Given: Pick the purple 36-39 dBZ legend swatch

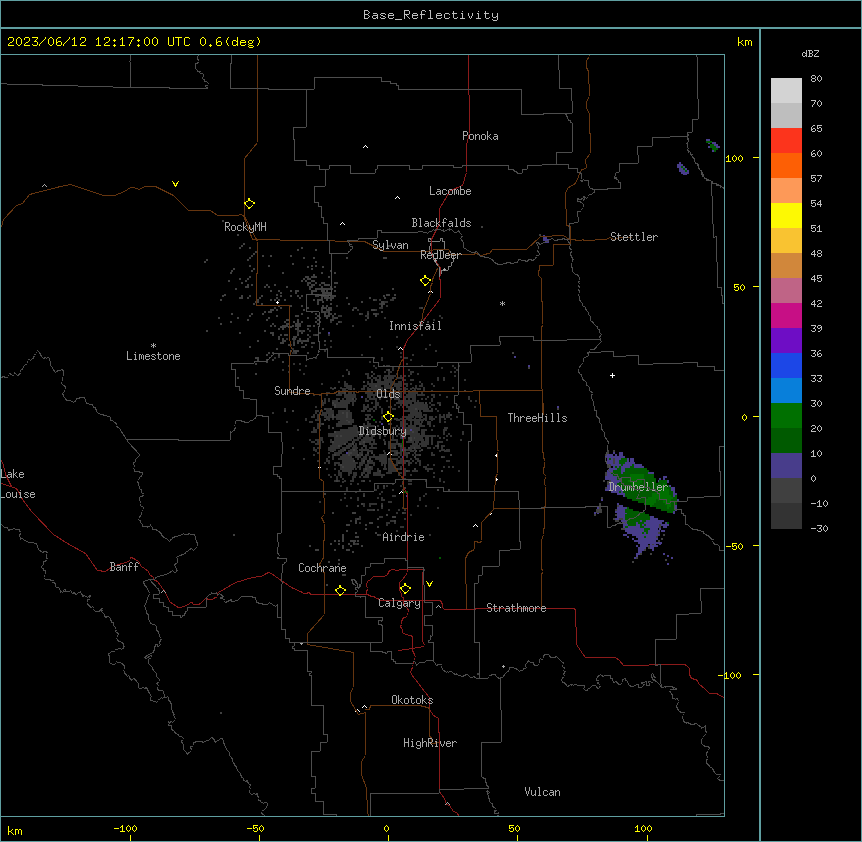Looking at the screenshot, I should pos(786,341).
